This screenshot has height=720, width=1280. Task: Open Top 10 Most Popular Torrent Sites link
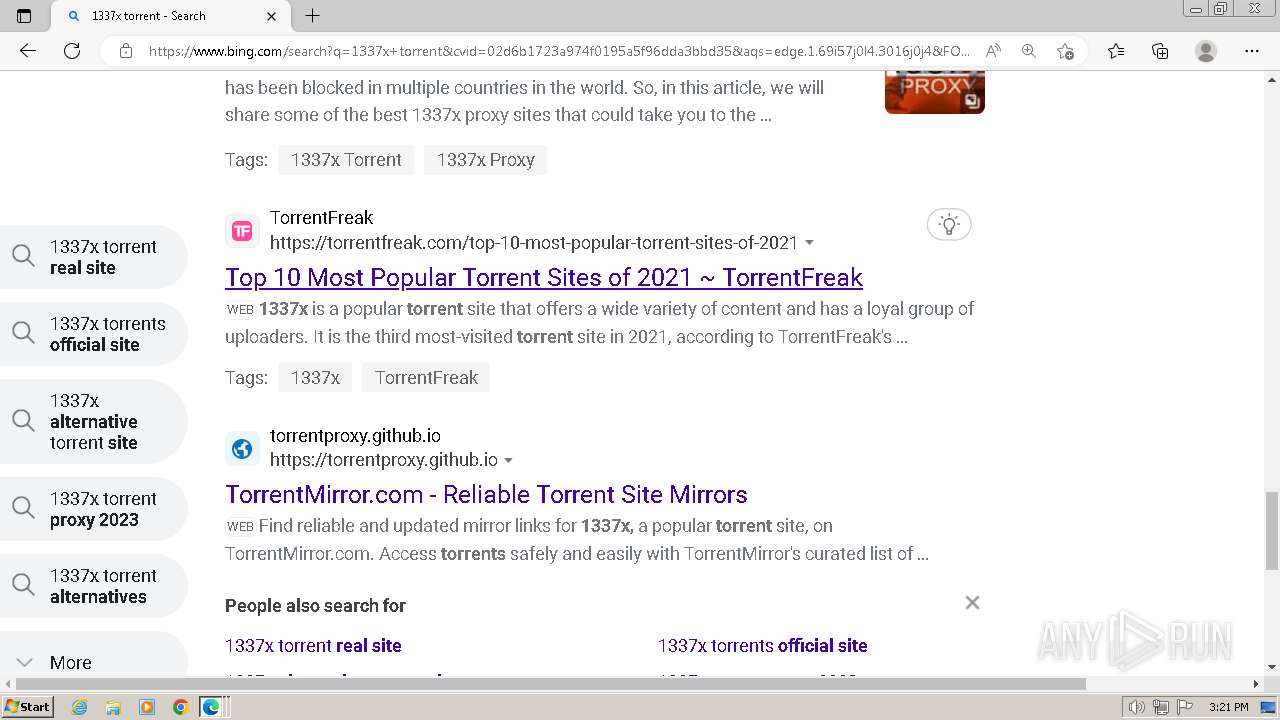pos(544,277)
